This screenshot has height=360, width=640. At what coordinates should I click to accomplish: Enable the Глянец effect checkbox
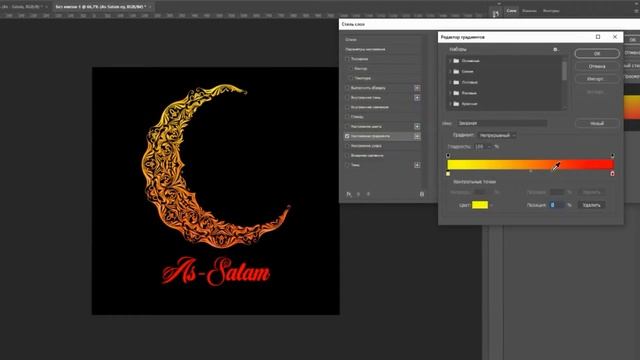(x=347, y=117)
